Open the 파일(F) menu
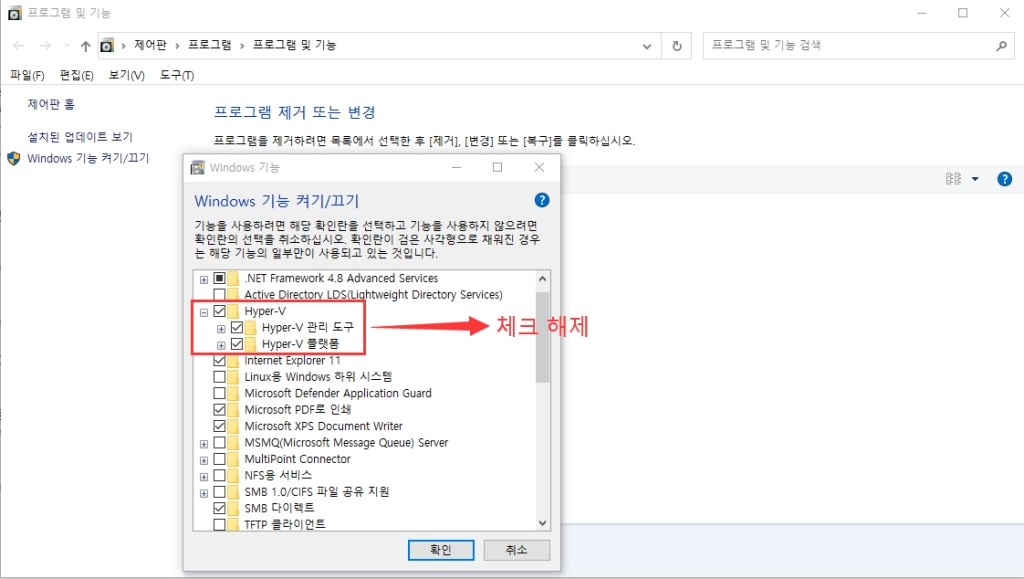 [27, 75]
